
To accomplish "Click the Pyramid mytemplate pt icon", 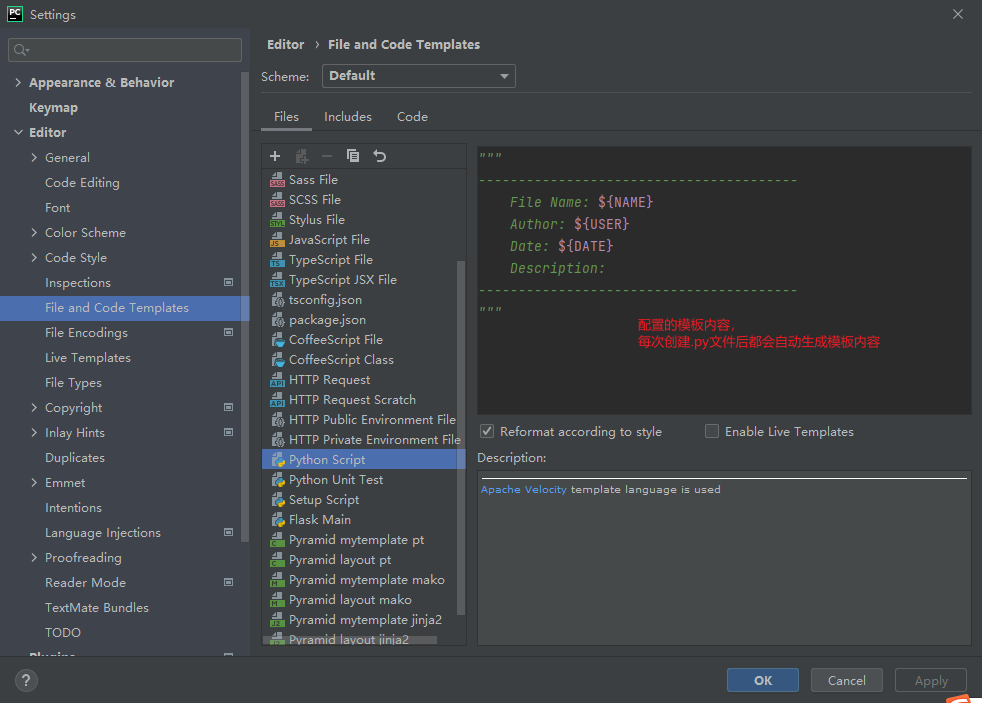I will coord(277,540).
